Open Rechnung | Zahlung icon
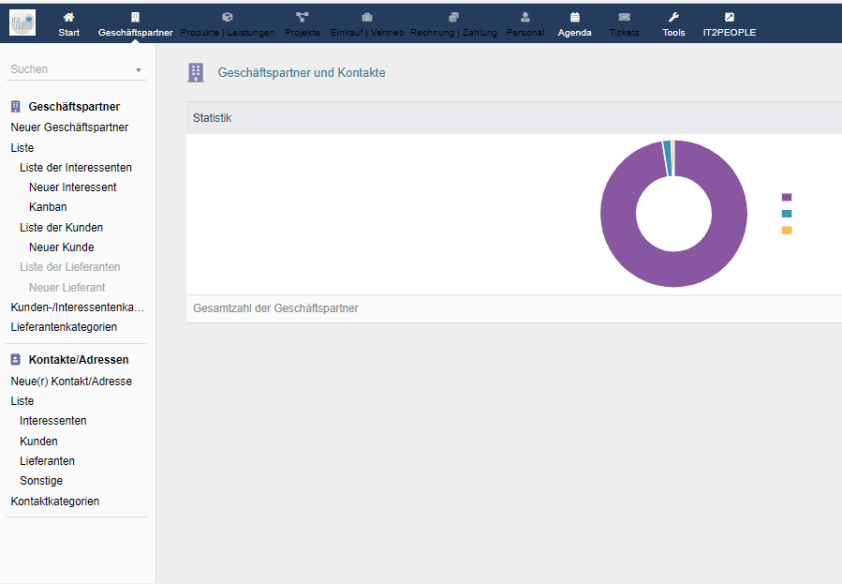This screenshot has height=584, width=842. tap(453, 17)
